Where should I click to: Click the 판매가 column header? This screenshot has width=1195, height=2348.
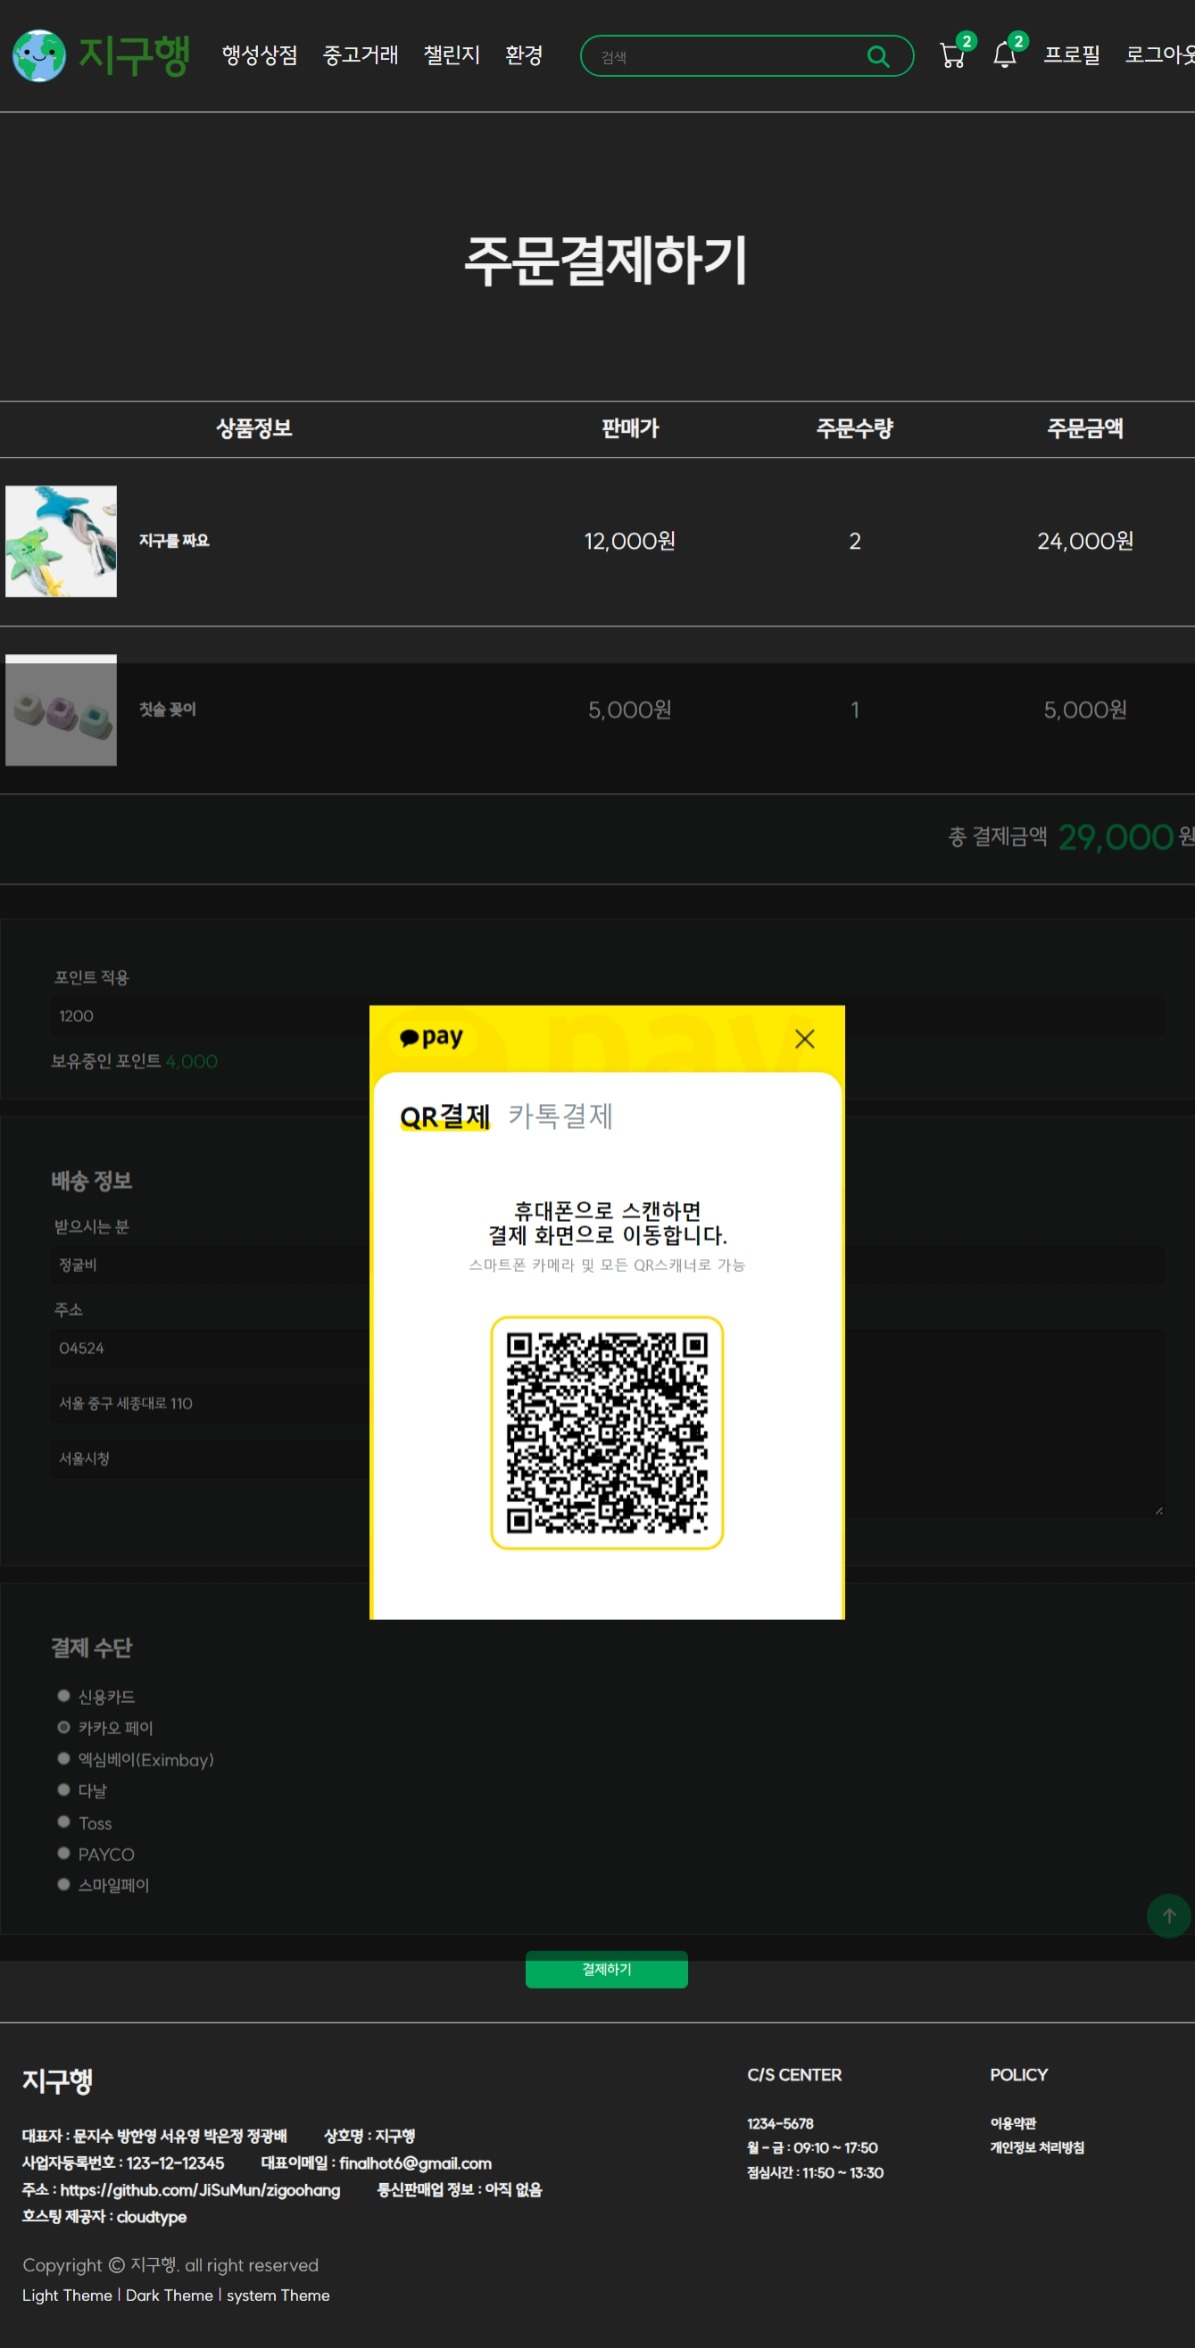pos(630,429)
